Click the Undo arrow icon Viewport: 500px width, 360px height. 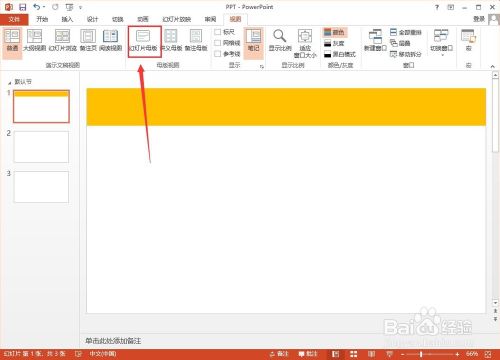coord(37,7)
